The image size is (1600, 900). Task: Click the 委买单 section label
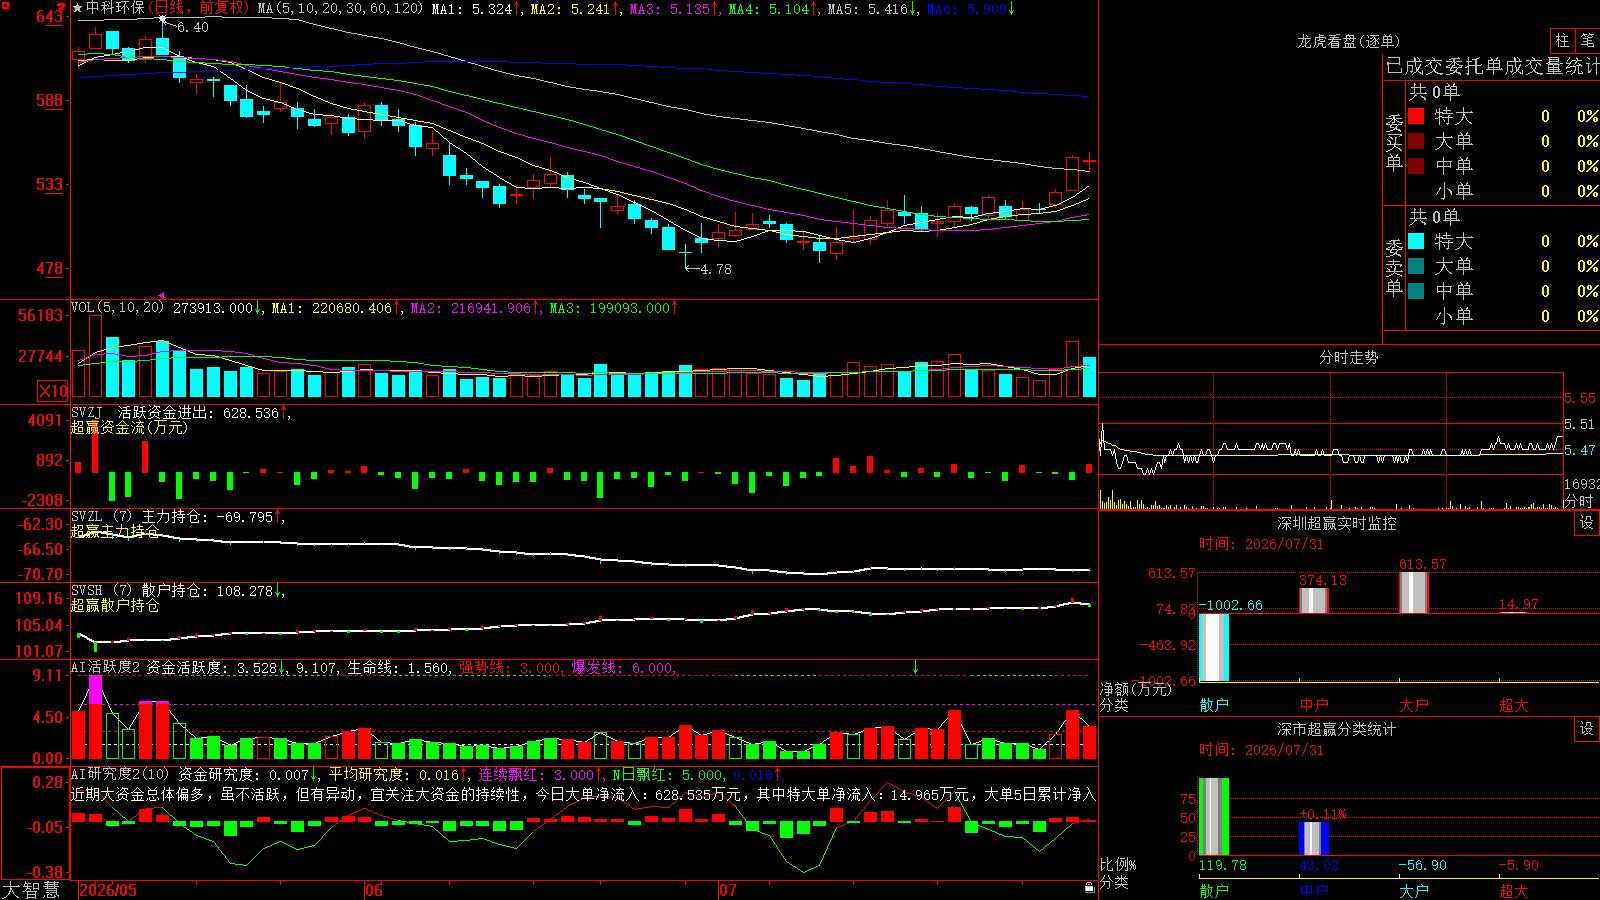tap(1394, 143)
